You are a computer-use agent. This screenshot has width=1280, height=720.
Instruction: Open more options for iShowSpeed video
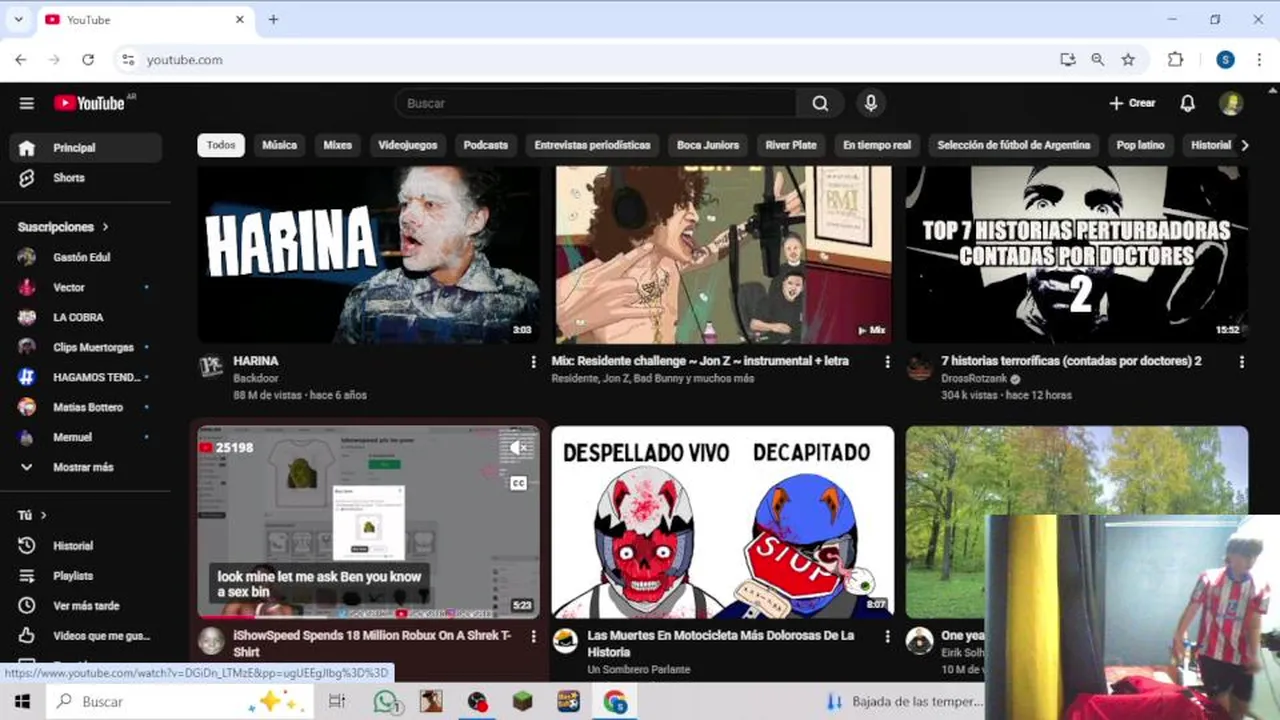tap(533, 636)
